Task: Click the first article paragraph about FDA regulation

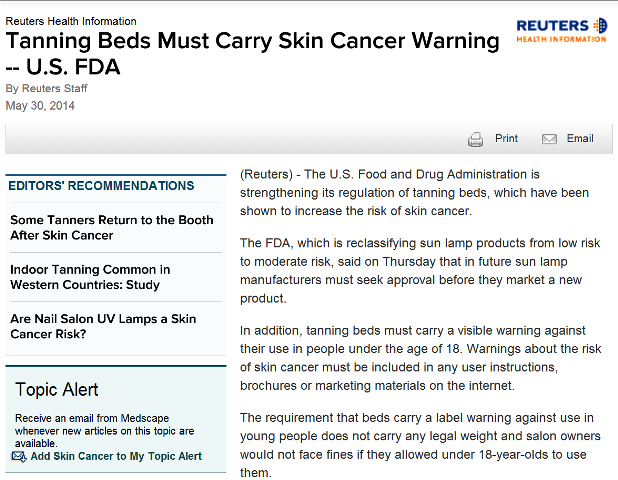Action: (x=414, y=193)
